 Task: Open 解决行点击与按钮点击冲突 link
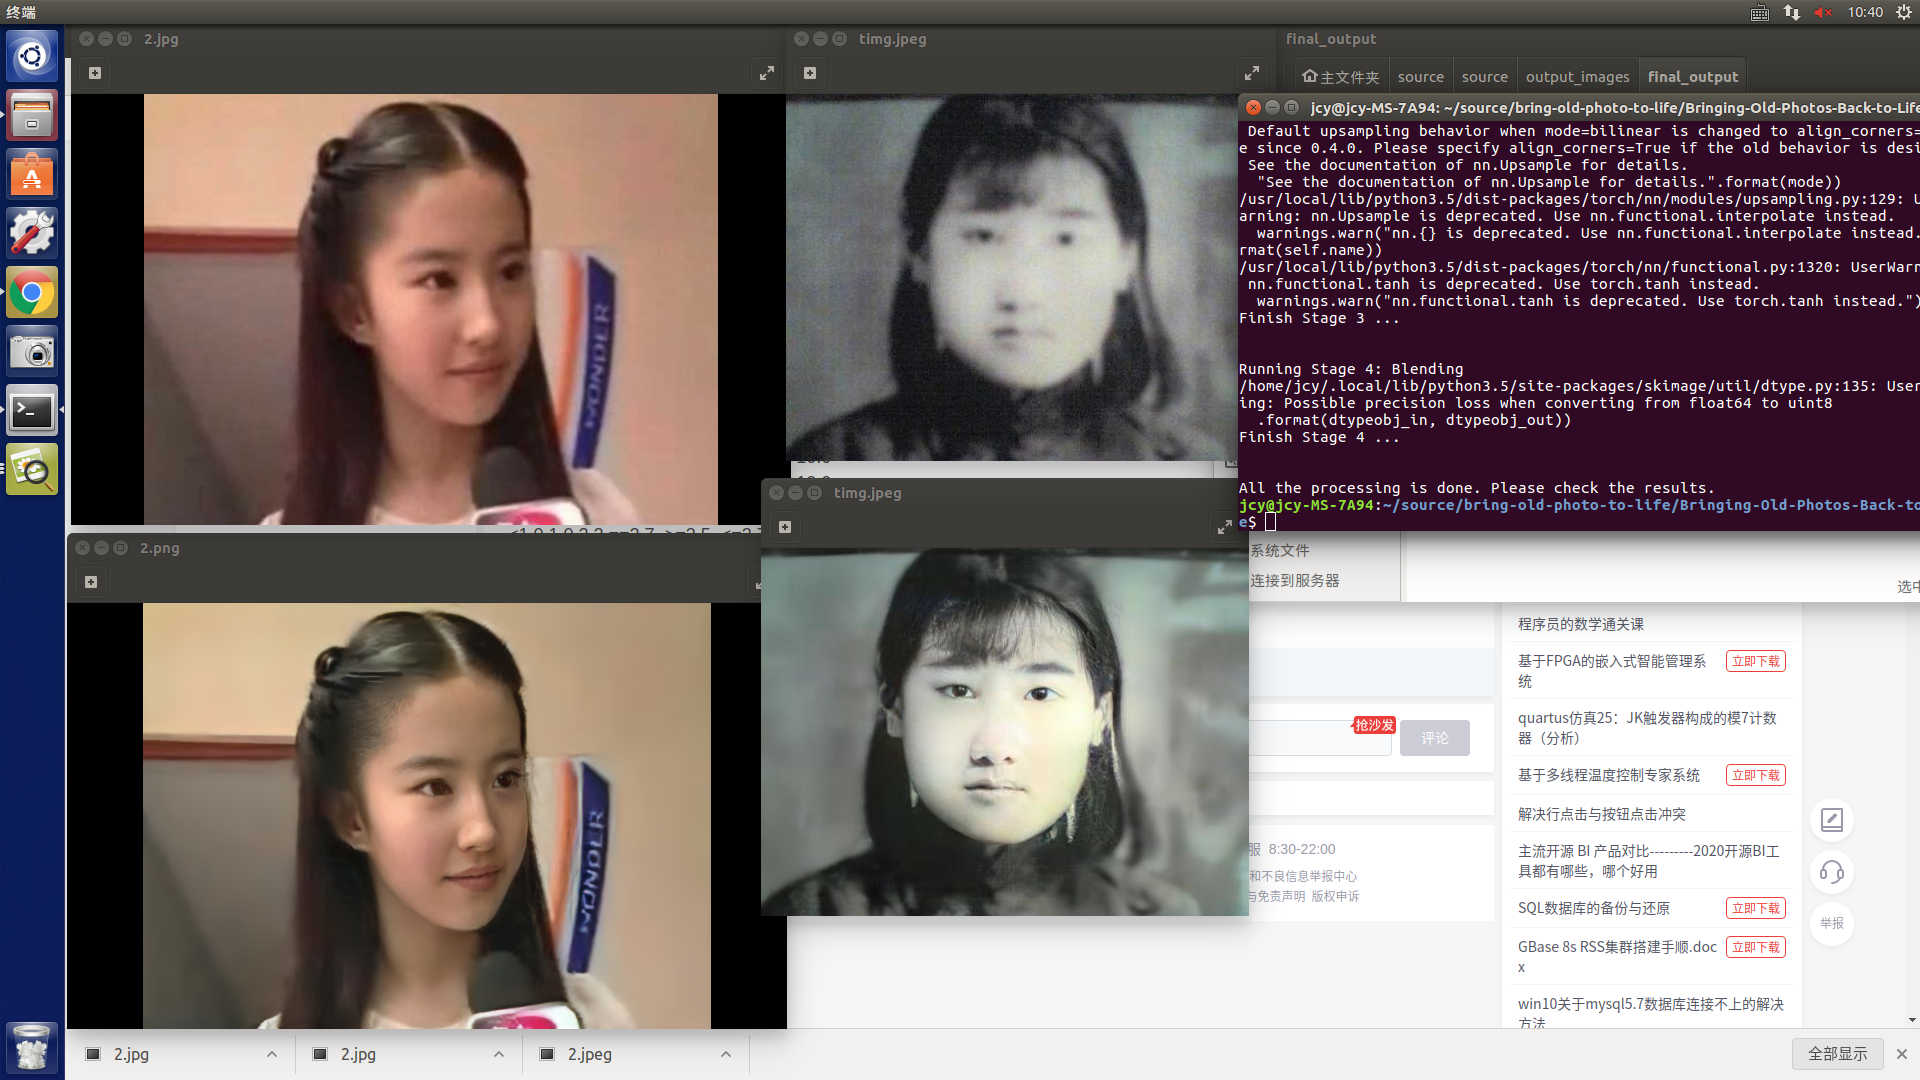pyautogui.click(x=1602, y=814)
